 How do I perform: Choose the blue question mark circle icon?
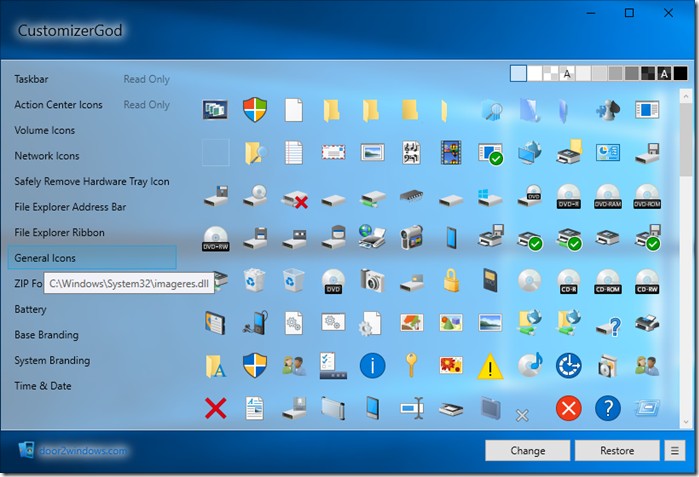608,408
